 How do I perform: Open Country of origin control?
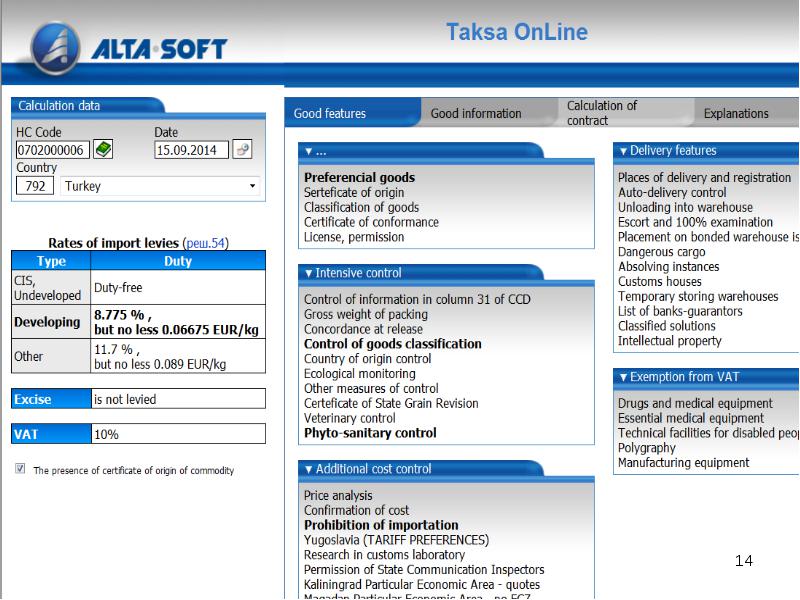click(367, 359)
